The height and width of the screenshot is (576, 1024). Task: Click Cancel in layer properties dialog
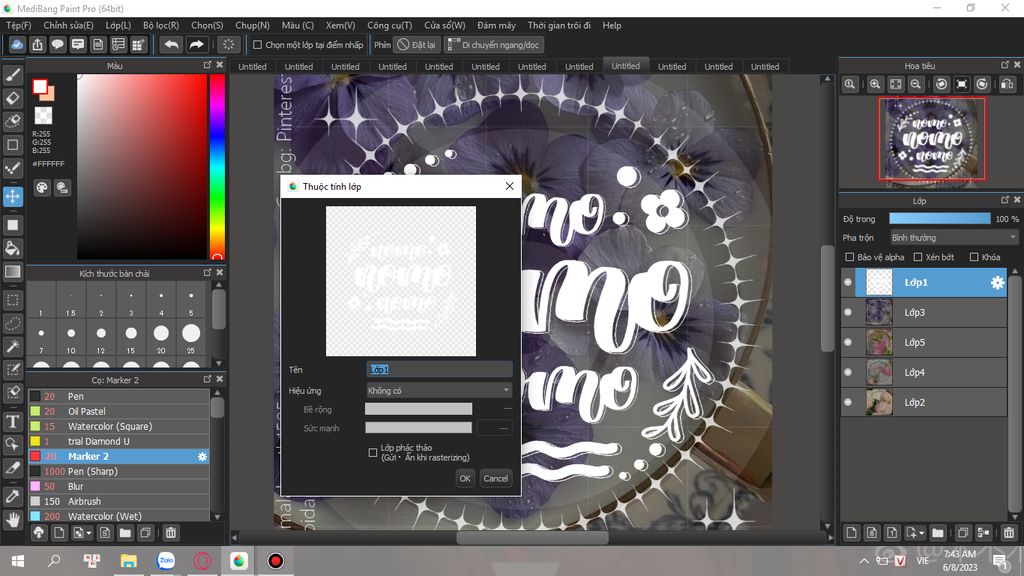pos(495,478)
